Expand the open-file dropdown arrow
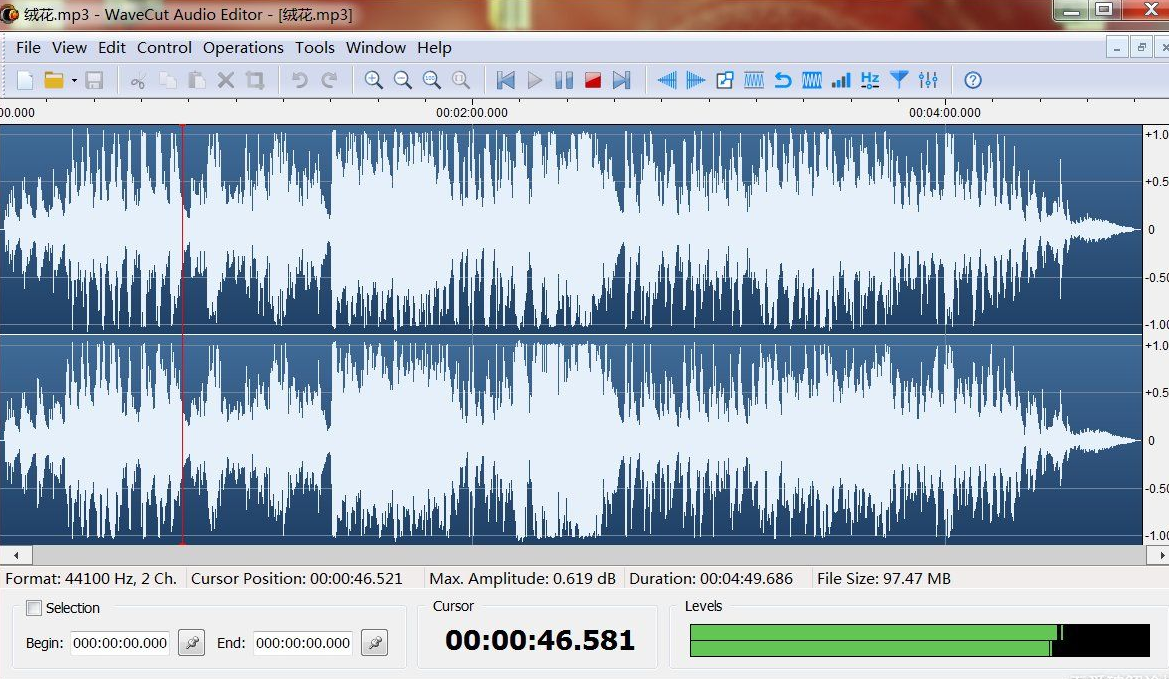Image resolution: width=1169 pixels, height=679 pixels. [x=74, y=80]
